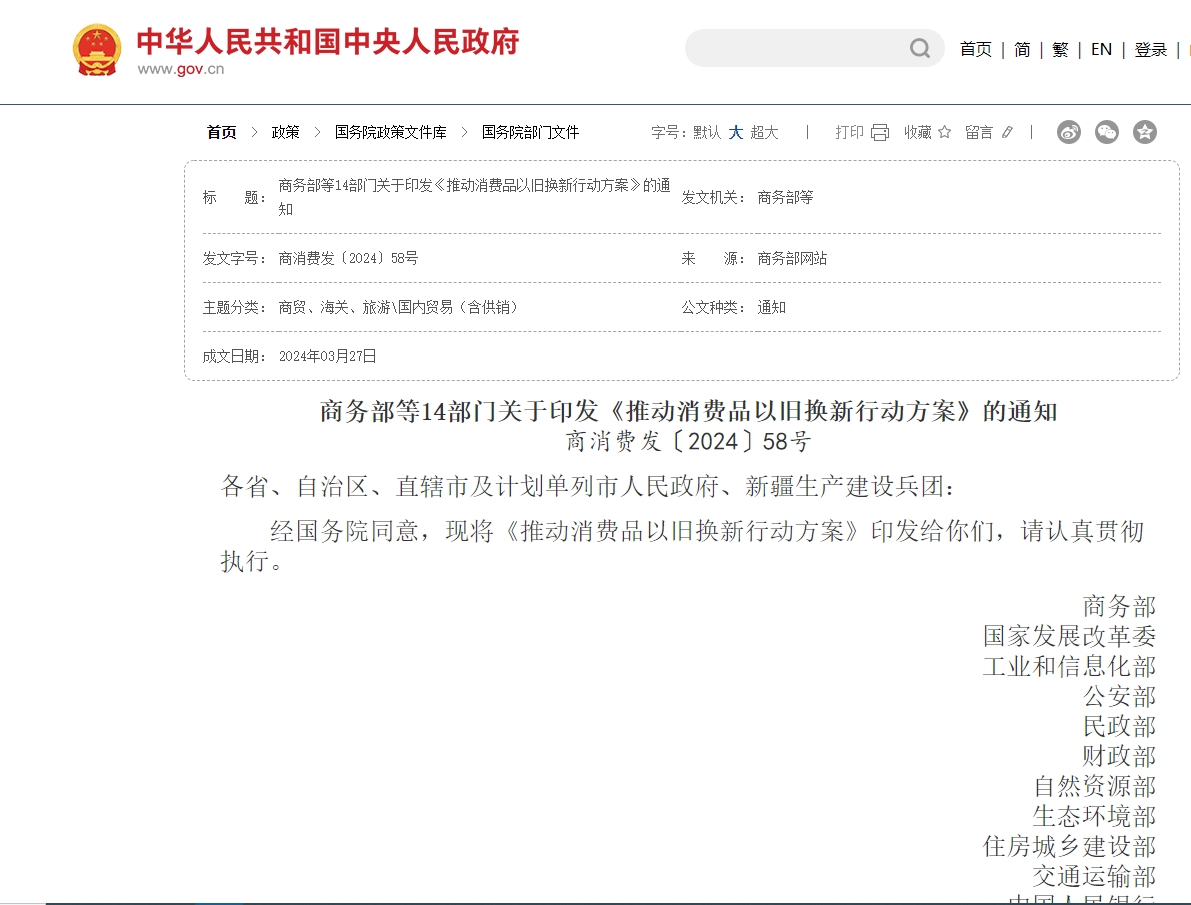Viewport: 1191px width, 905px height.
Task: Set font size to 默认
Action: point(707,132)
